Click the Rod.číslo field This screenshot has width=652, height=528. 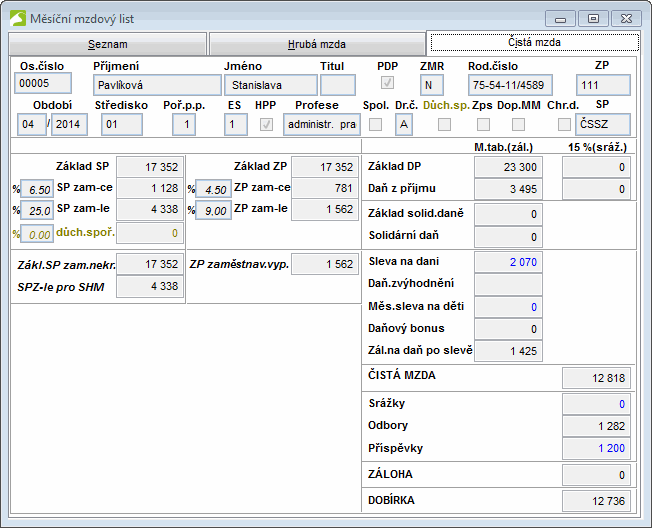509,85
